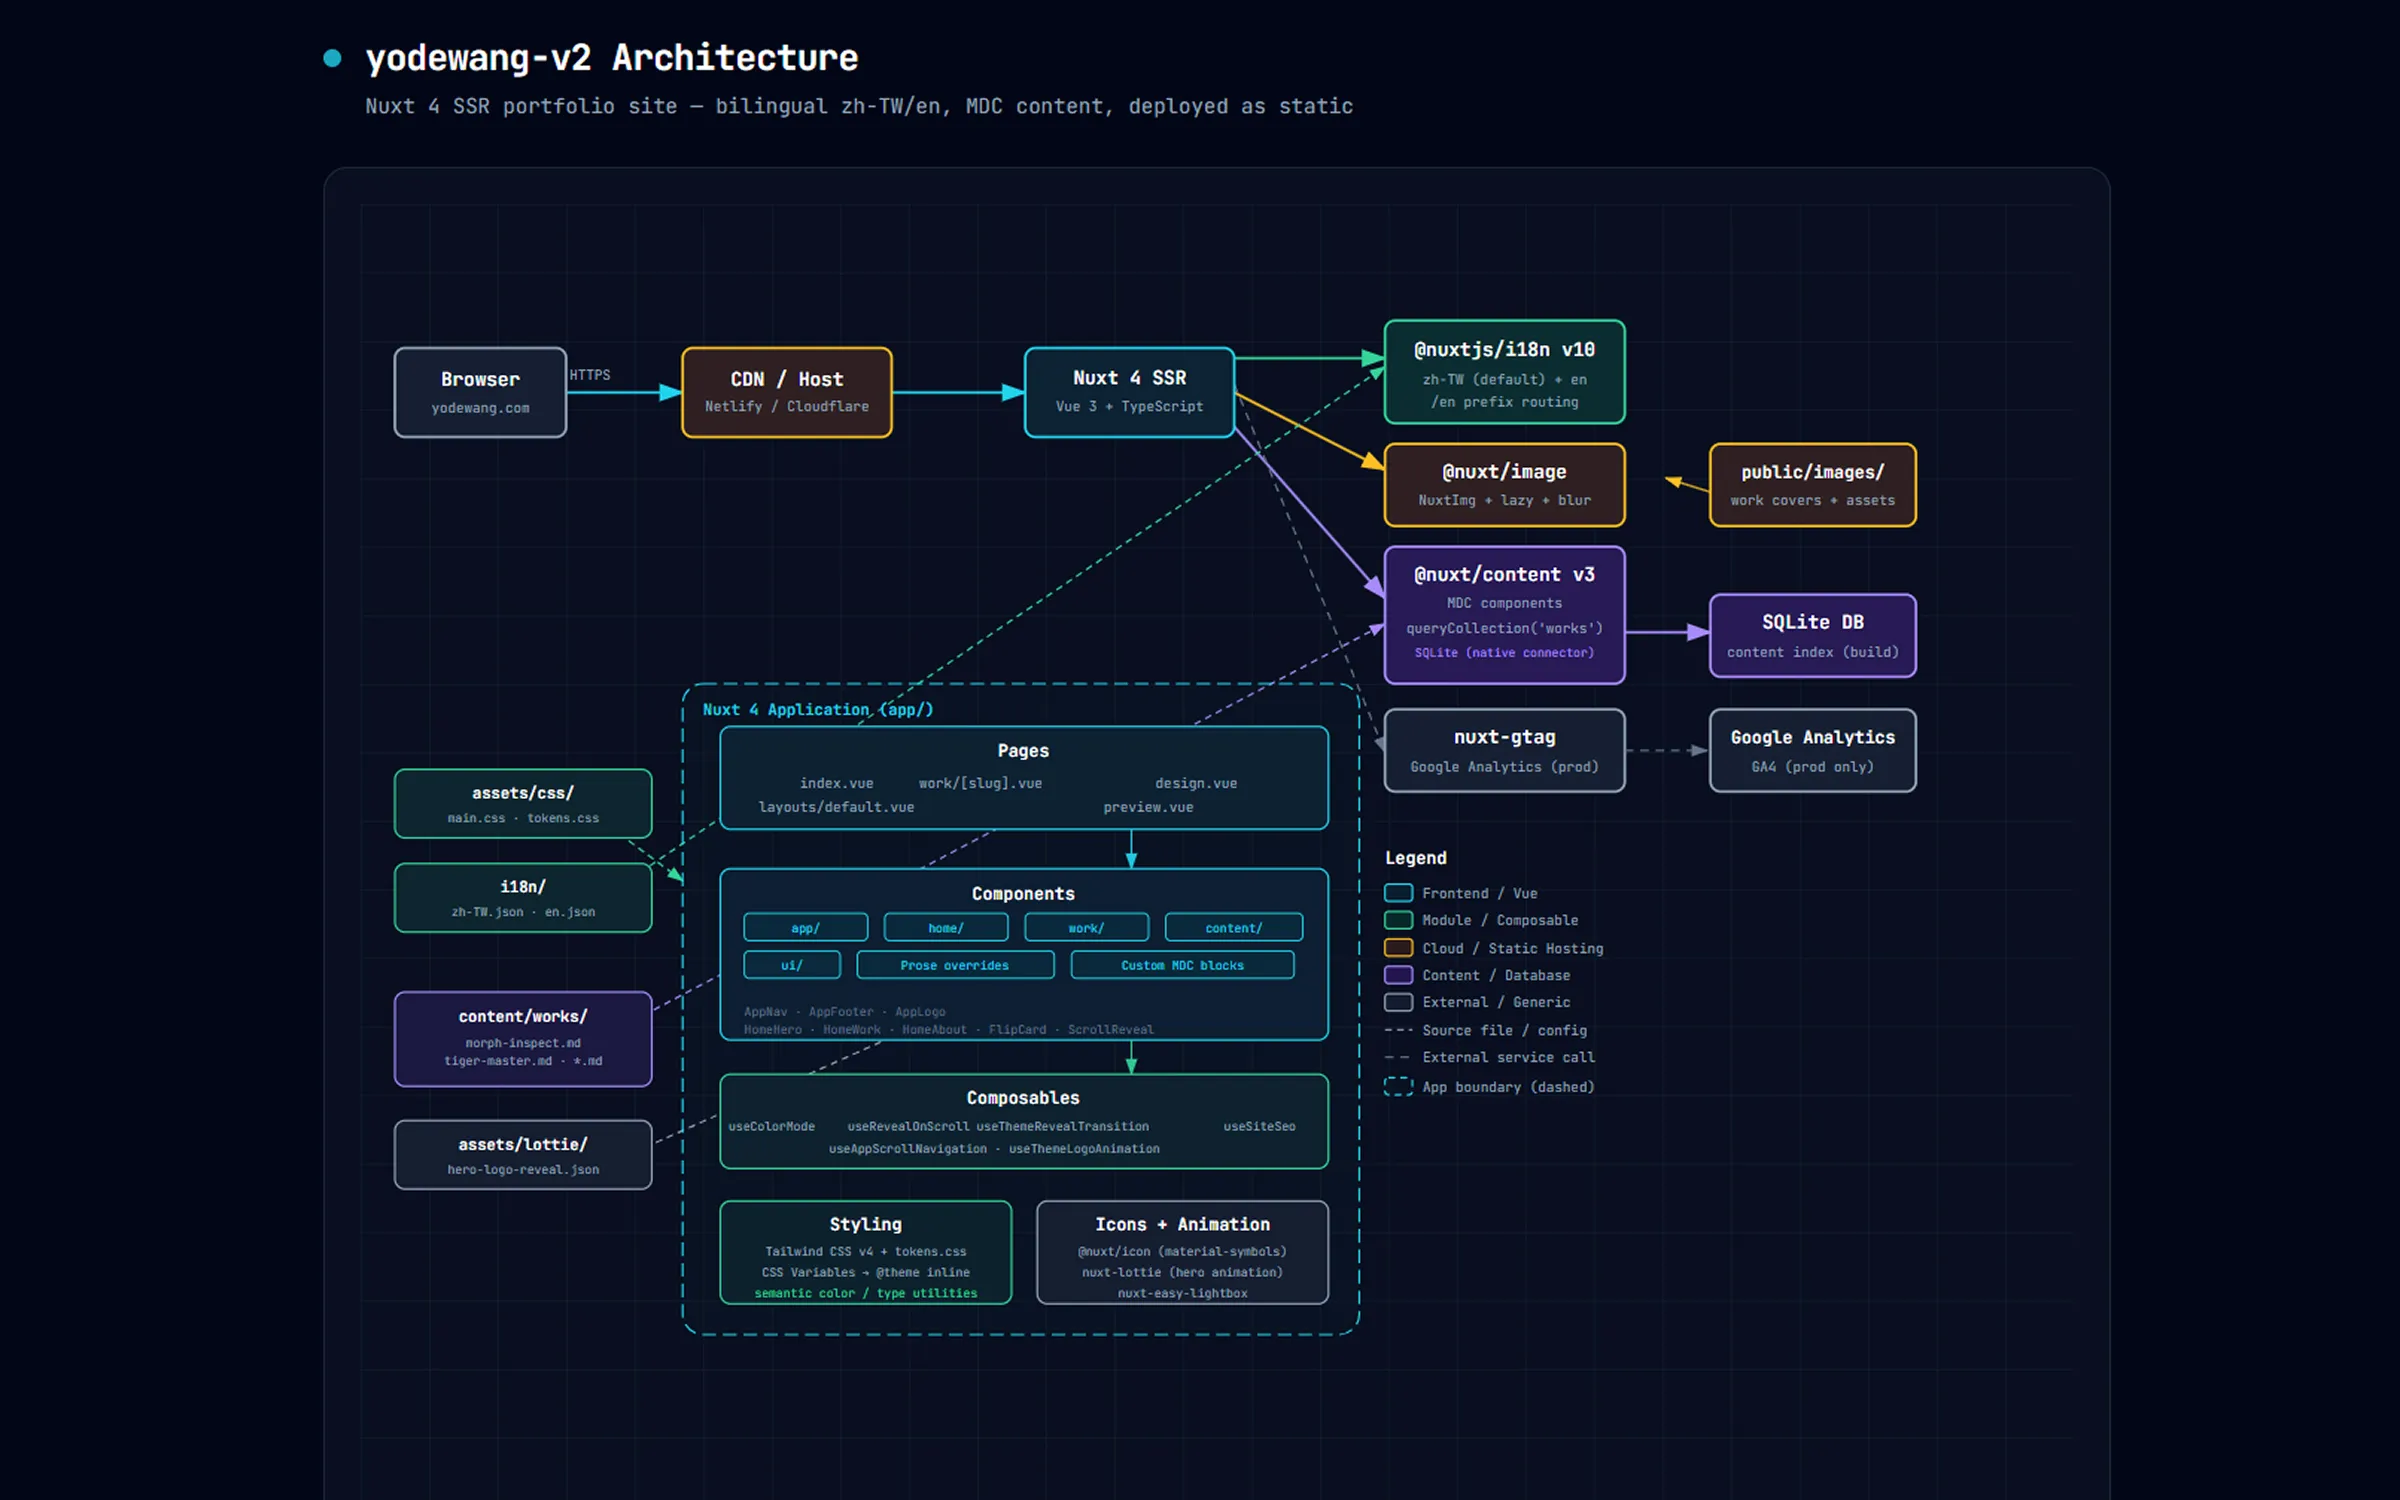Click the useAppScrollNavigation · useThemeLogoAnimation line

tap(994, 1149)
